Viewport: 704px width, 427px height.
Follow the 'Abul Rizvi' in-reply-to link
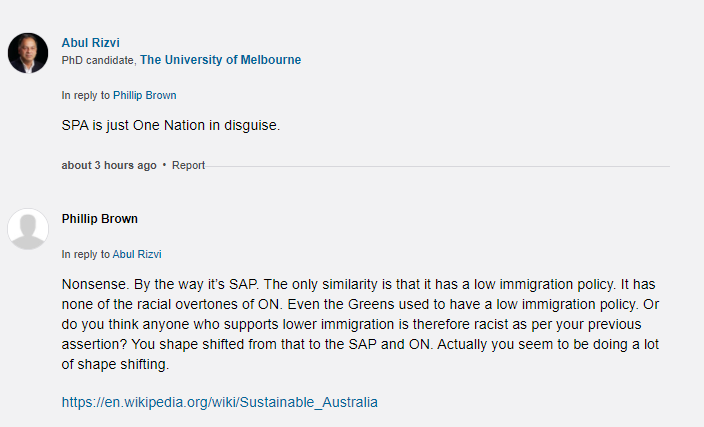(136, 254)
